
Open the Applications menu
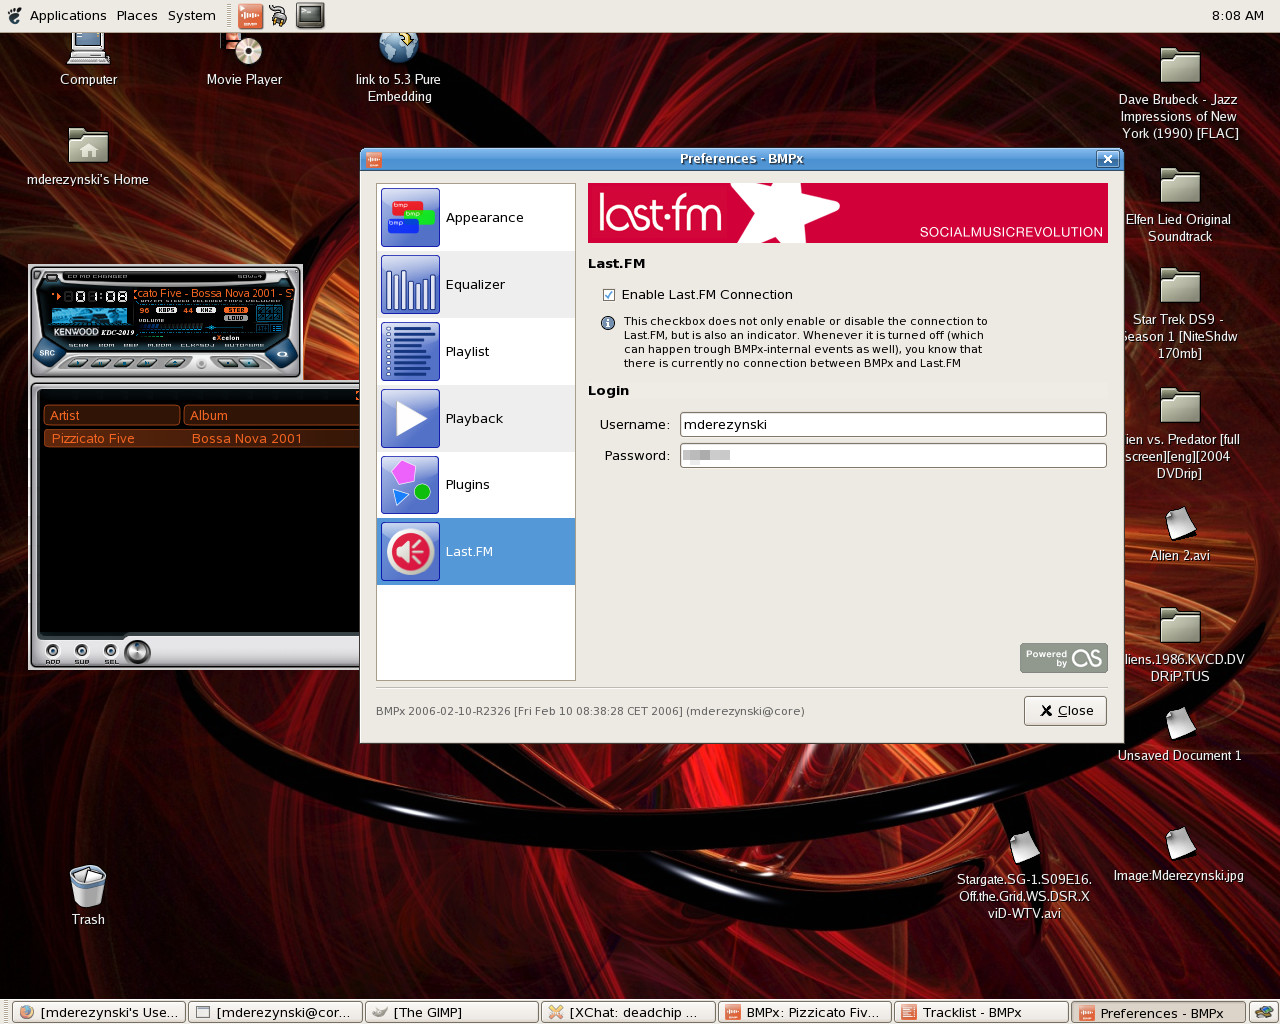(67, 15)
